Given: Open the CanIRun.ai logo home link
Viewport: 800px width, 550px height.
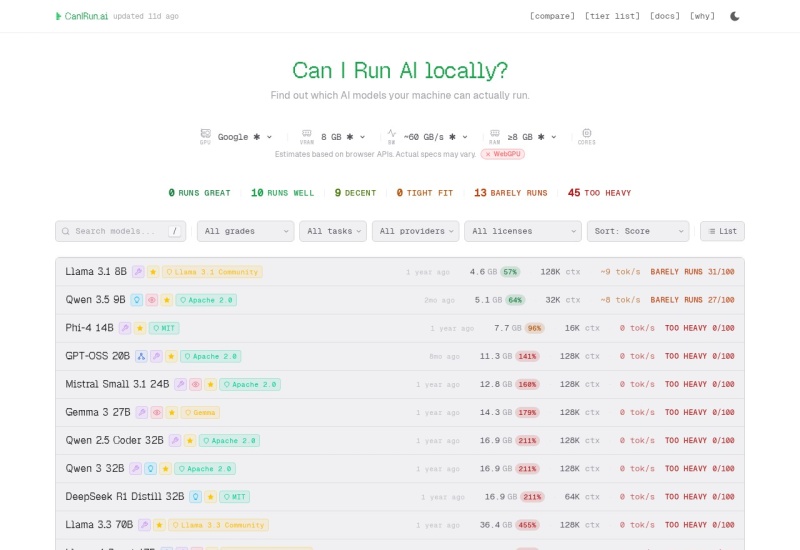Looking at the screenshot, I should pos(82,16).
